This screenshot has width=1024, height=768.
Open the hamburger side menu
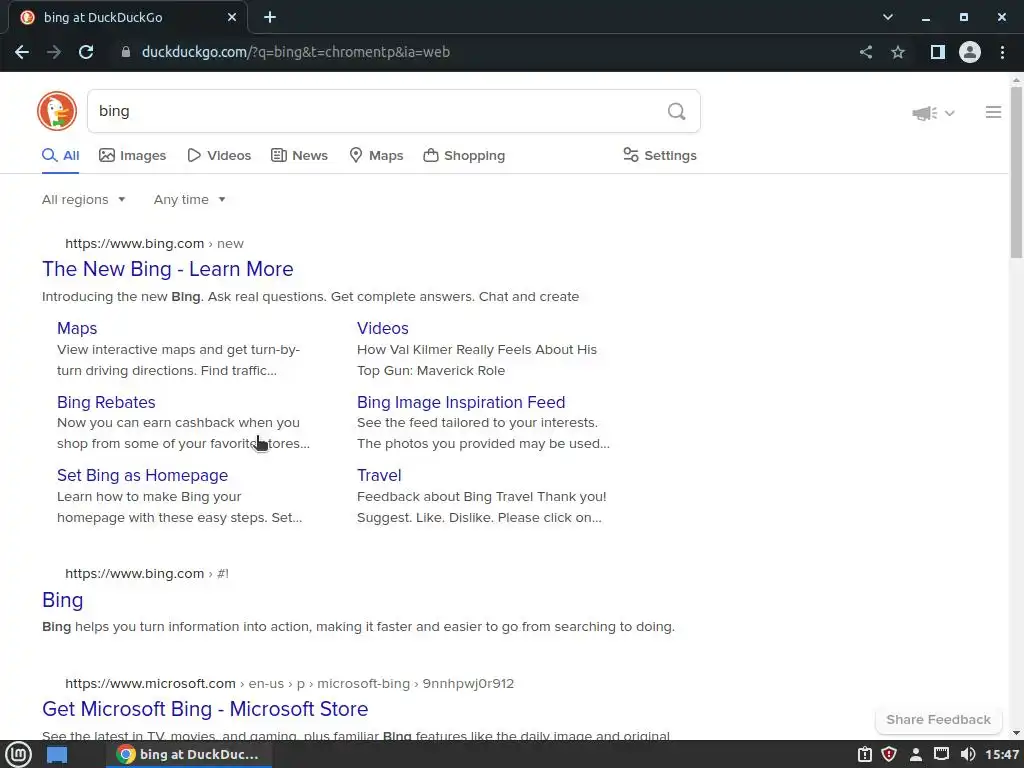click(x=993, y=112)
